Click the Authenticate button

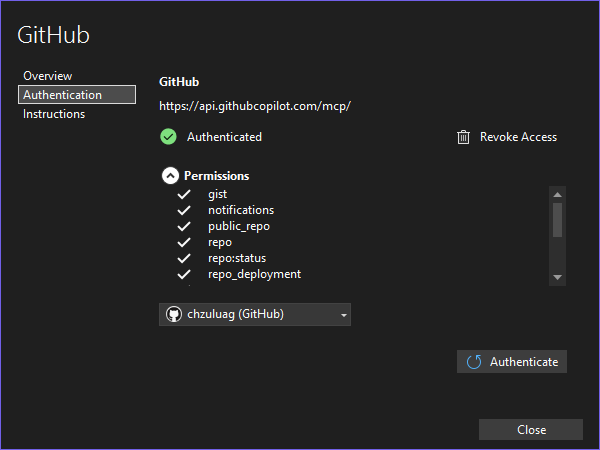tap(512, 362)
